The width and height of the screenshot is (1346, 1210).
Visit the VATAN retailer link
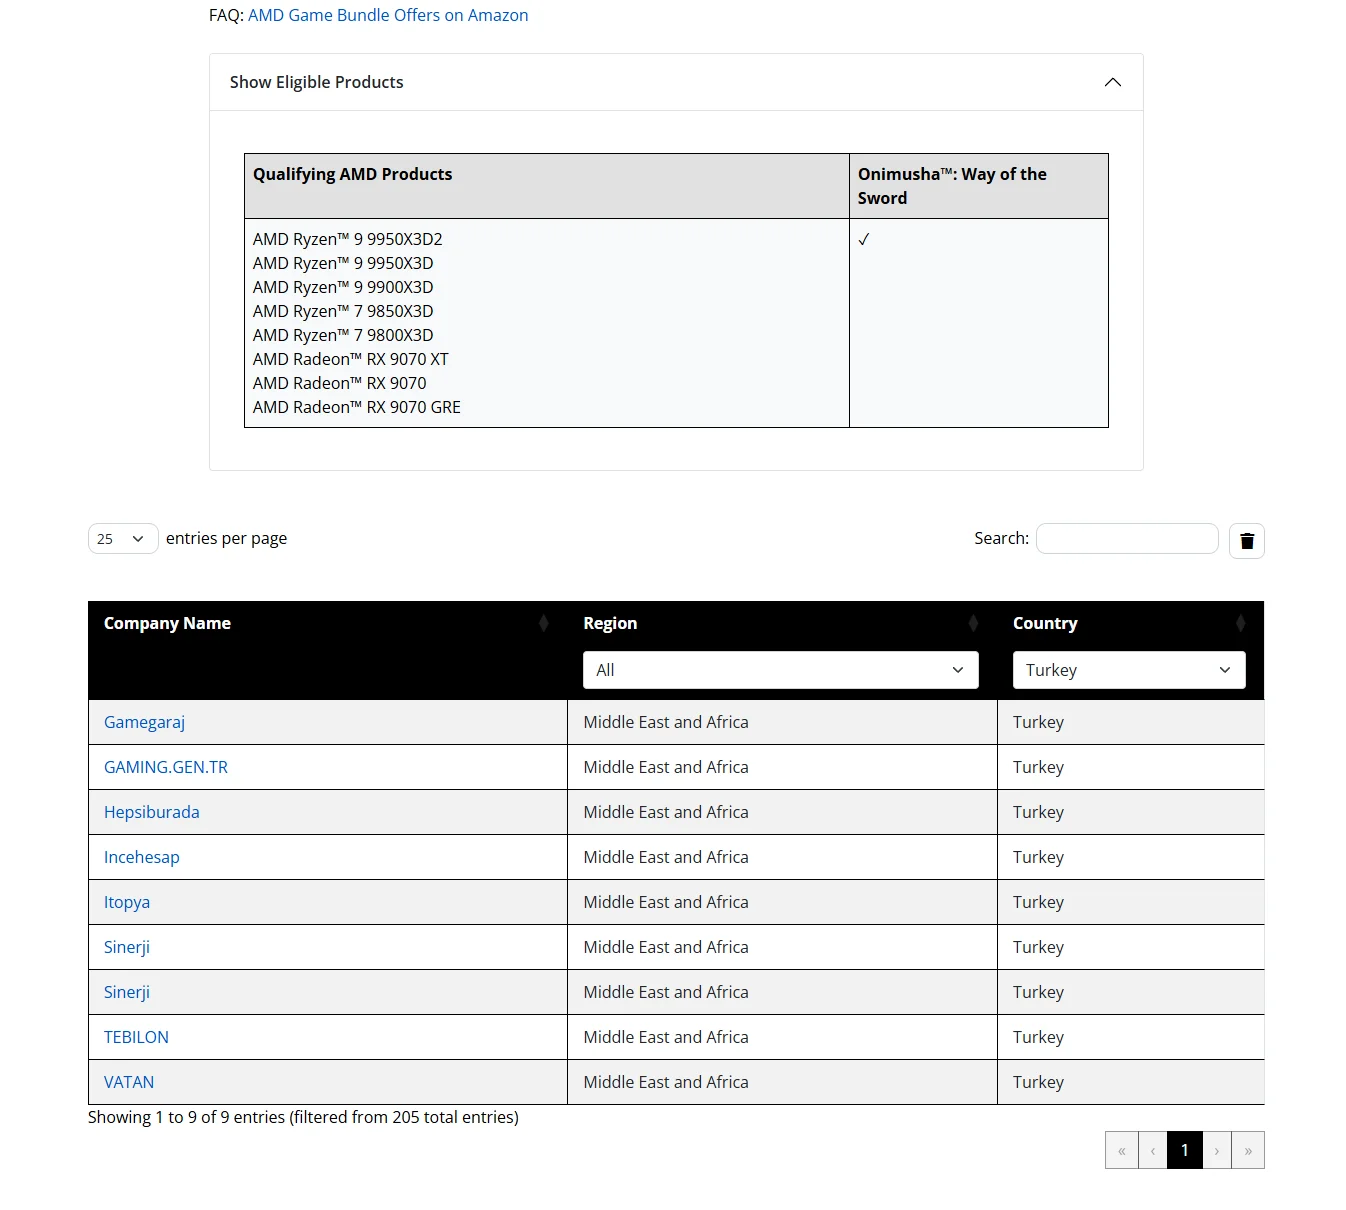pos(129,1082)
